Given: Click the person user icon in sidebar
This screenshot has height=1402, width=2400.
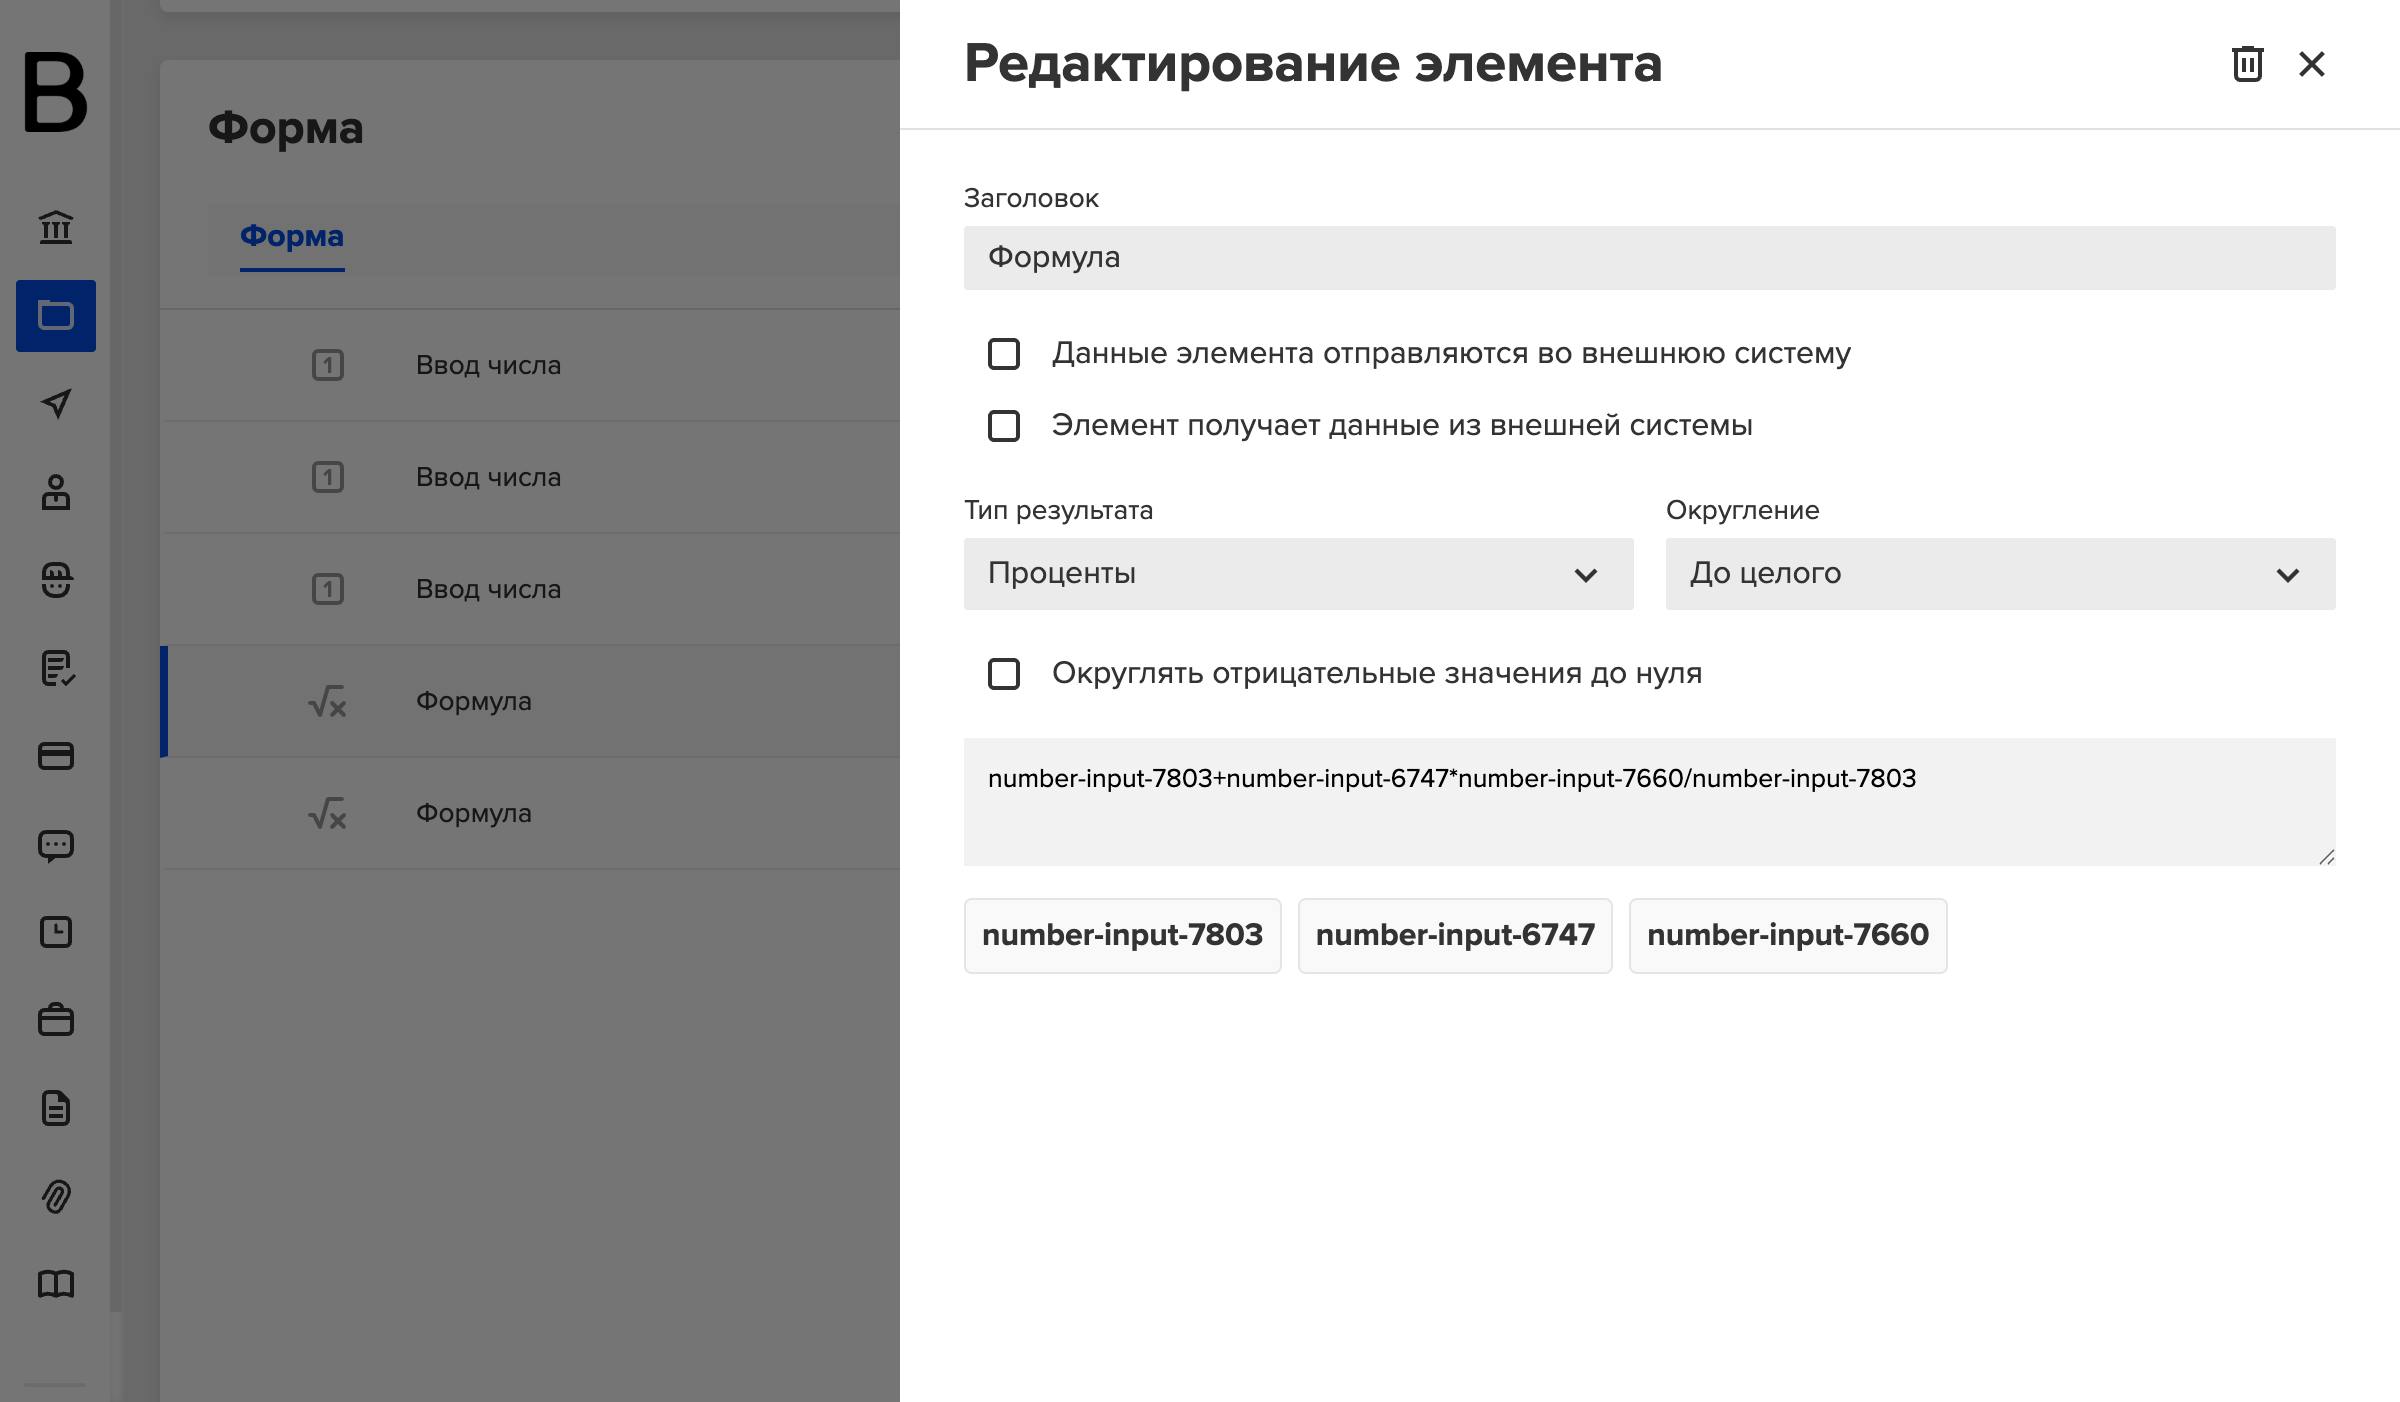Looking at the screenshot, I should (x=56, y=491).
